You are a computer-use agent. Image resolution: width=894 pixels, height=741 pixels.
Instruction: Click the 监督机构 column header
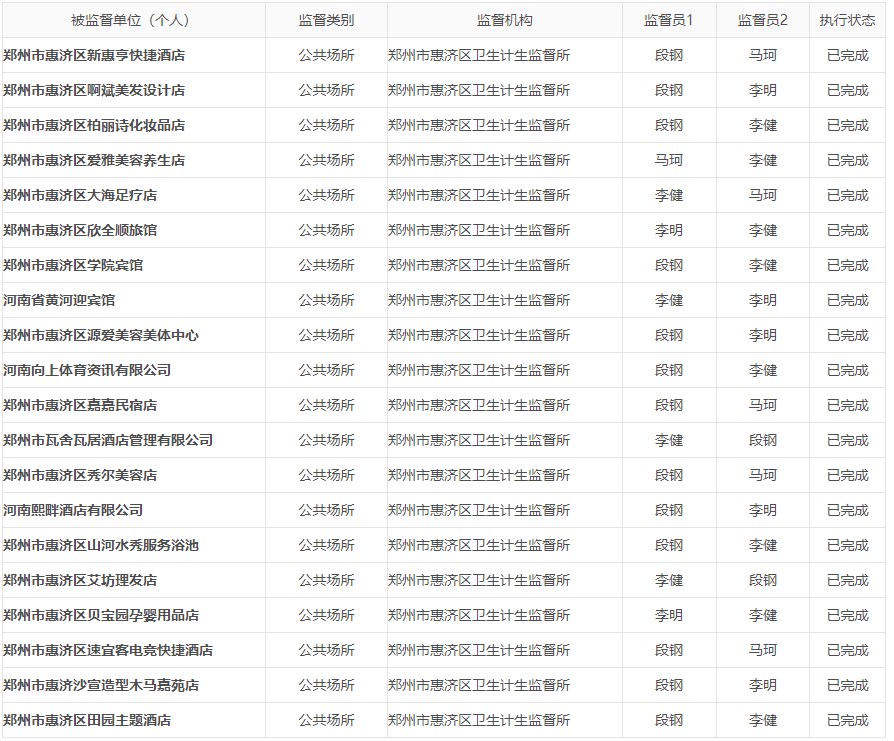pyautogui.click(x=505, y=21)
